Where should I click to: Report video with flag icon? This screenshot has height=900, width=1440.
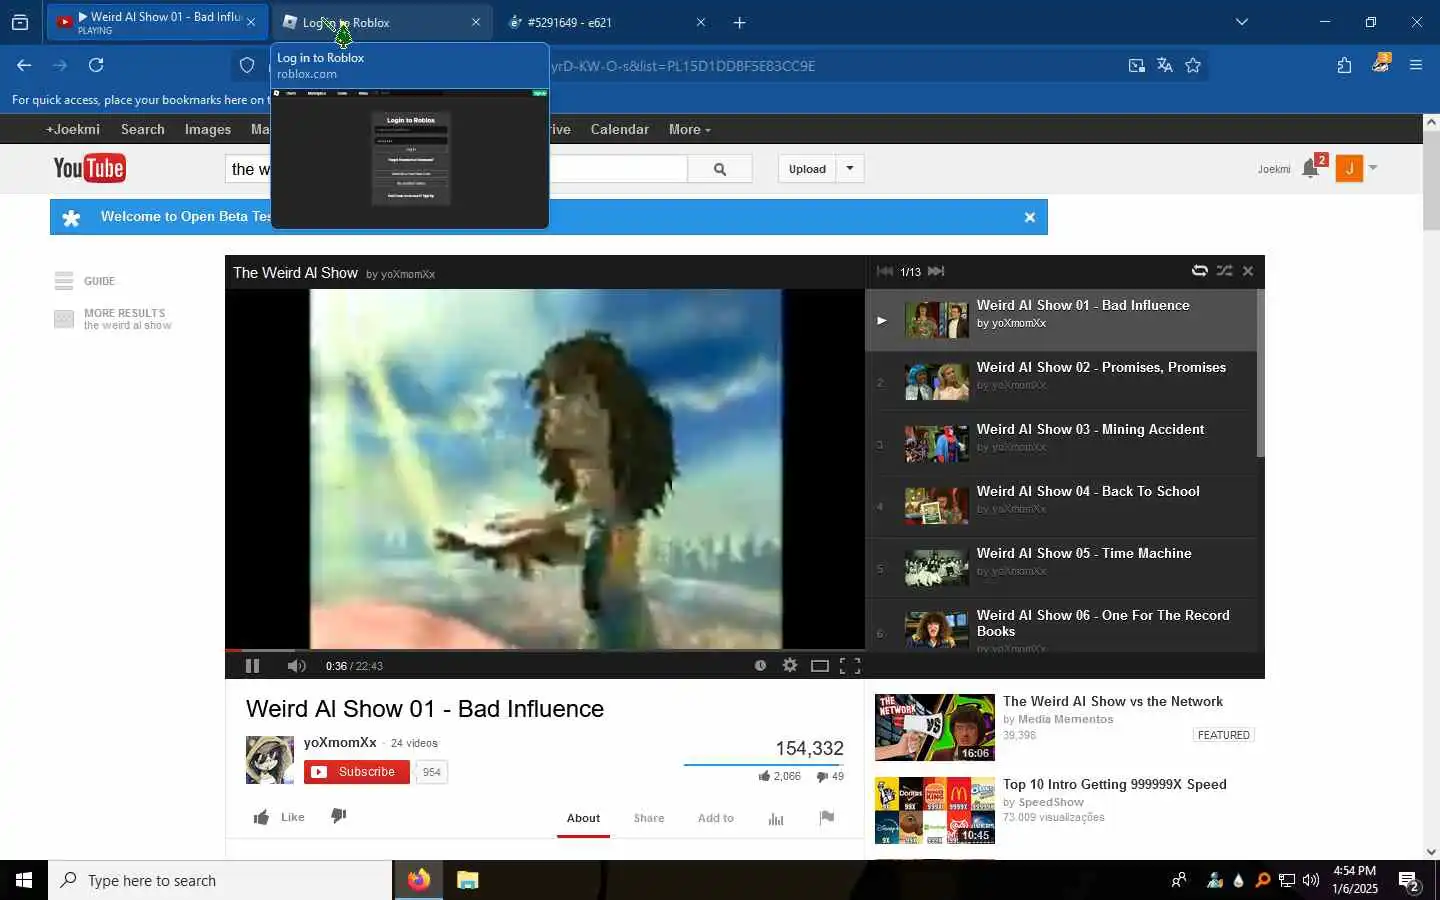[826, 817]
